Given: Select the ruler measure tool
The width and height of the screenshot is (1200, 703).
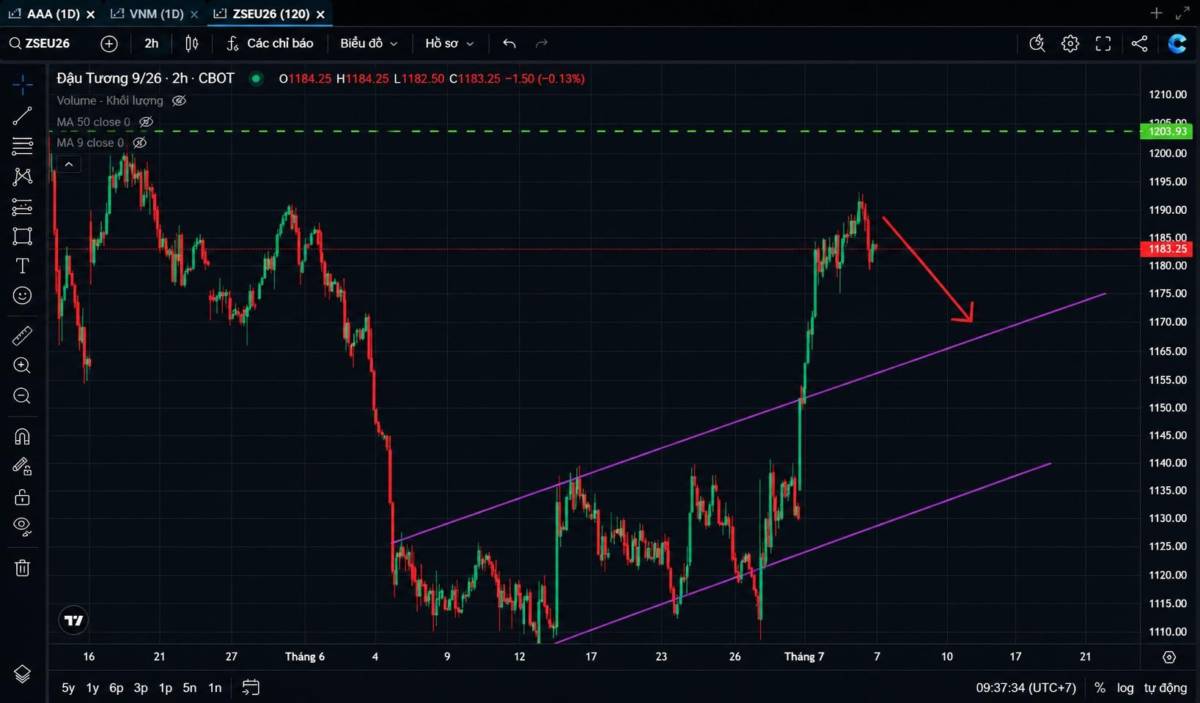Looking at the screenshot, I should (x=22, y=335).
